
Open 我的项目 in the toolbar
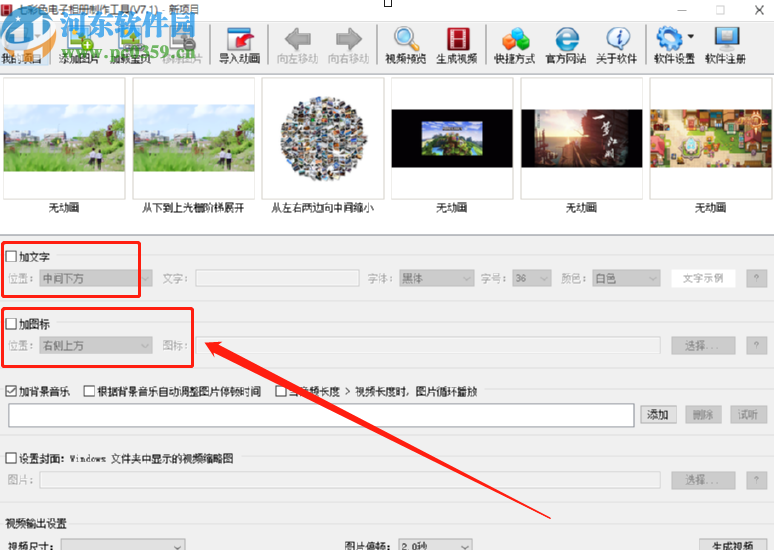point(21,45)
